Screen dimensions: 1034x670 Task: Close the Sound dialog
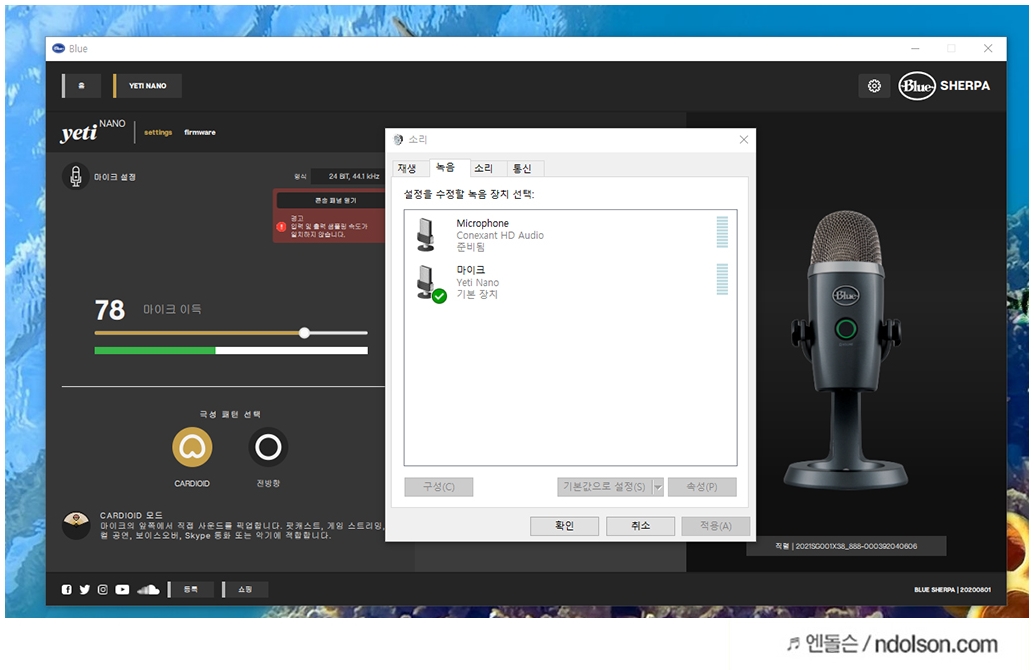[x=744, y=139]
